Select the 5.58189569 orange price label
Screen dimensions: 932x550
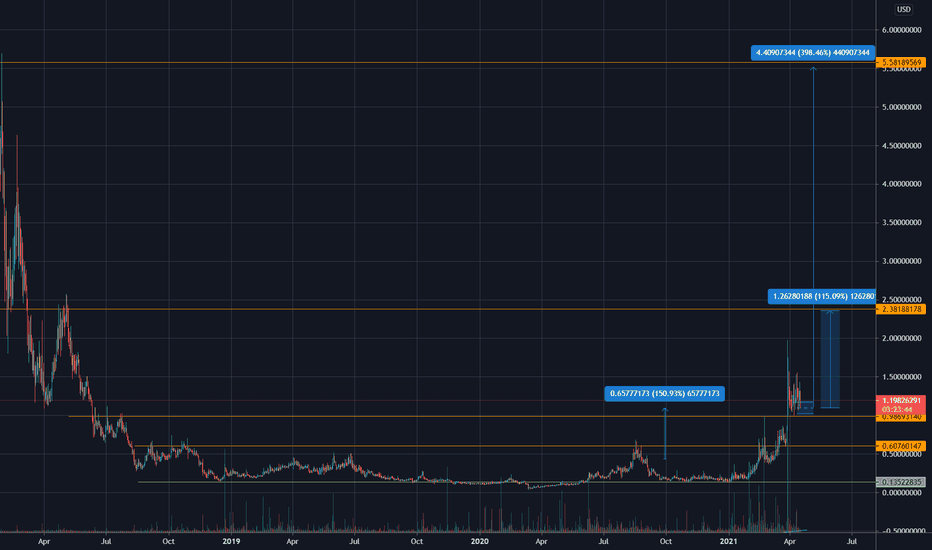point(900,62)
